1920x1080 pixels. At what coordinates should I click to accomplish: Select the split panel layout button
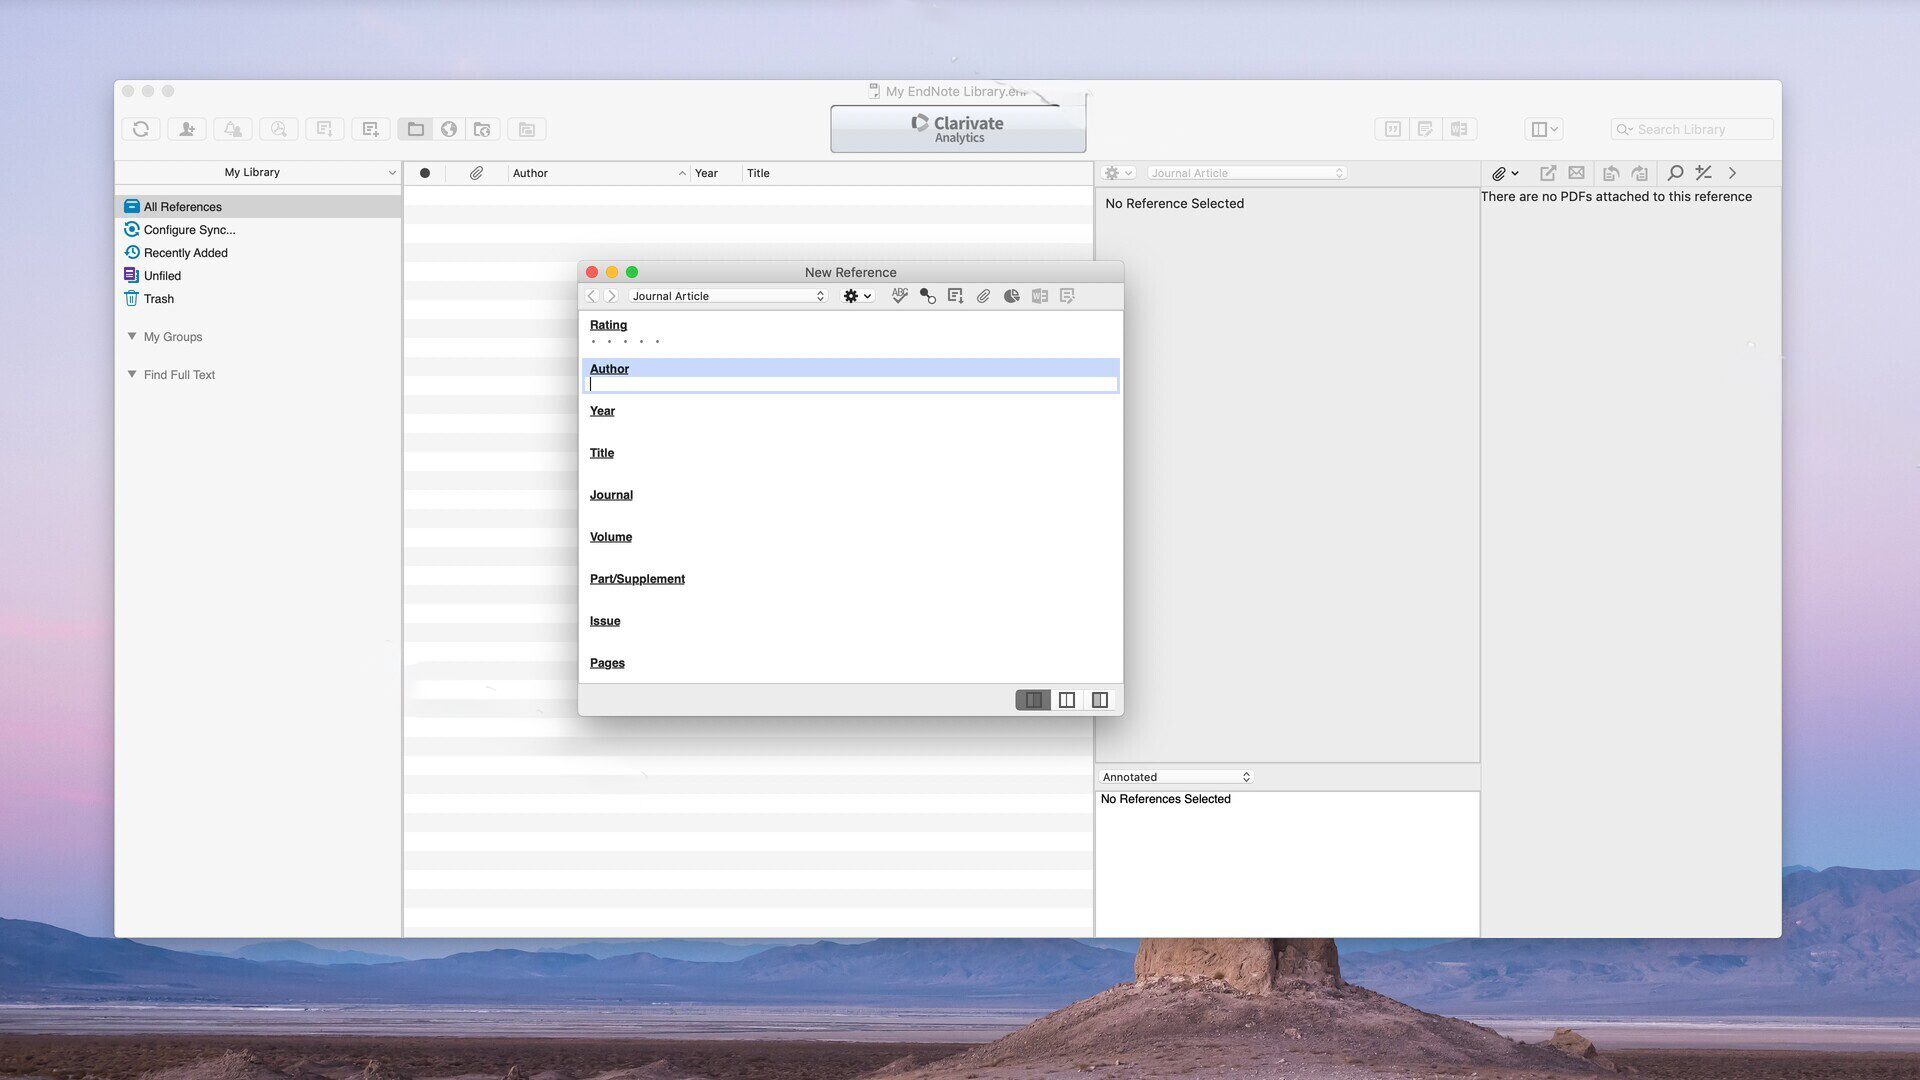(1067, 700)
